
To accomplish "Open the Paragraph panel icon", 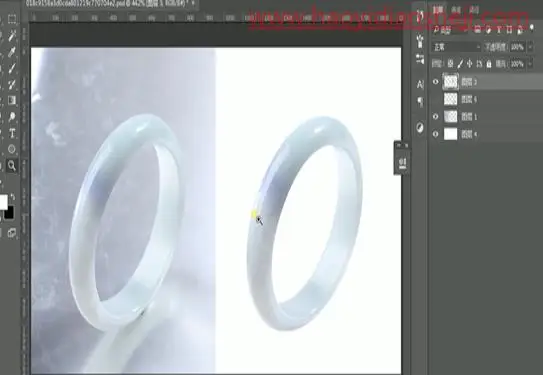I will (420, 102).
